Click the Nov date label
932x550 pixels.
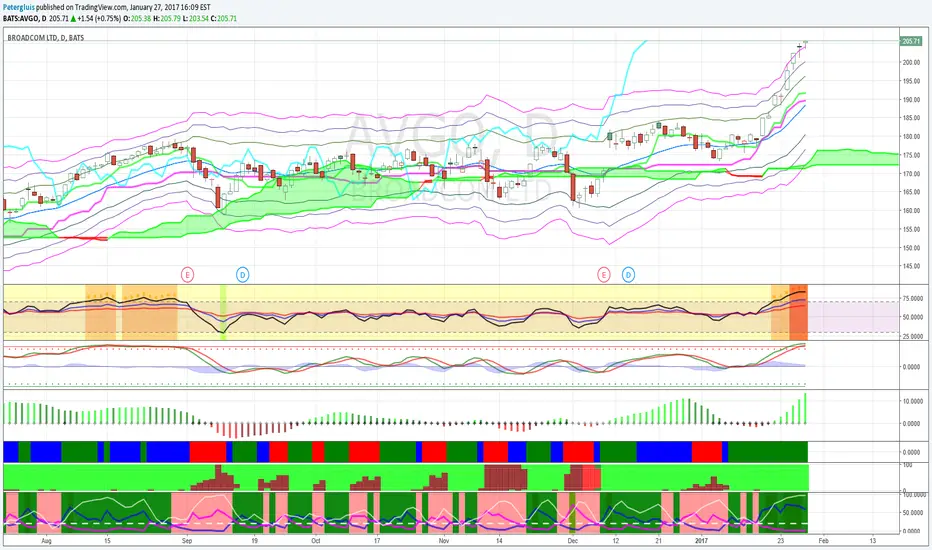coord(443,541)
